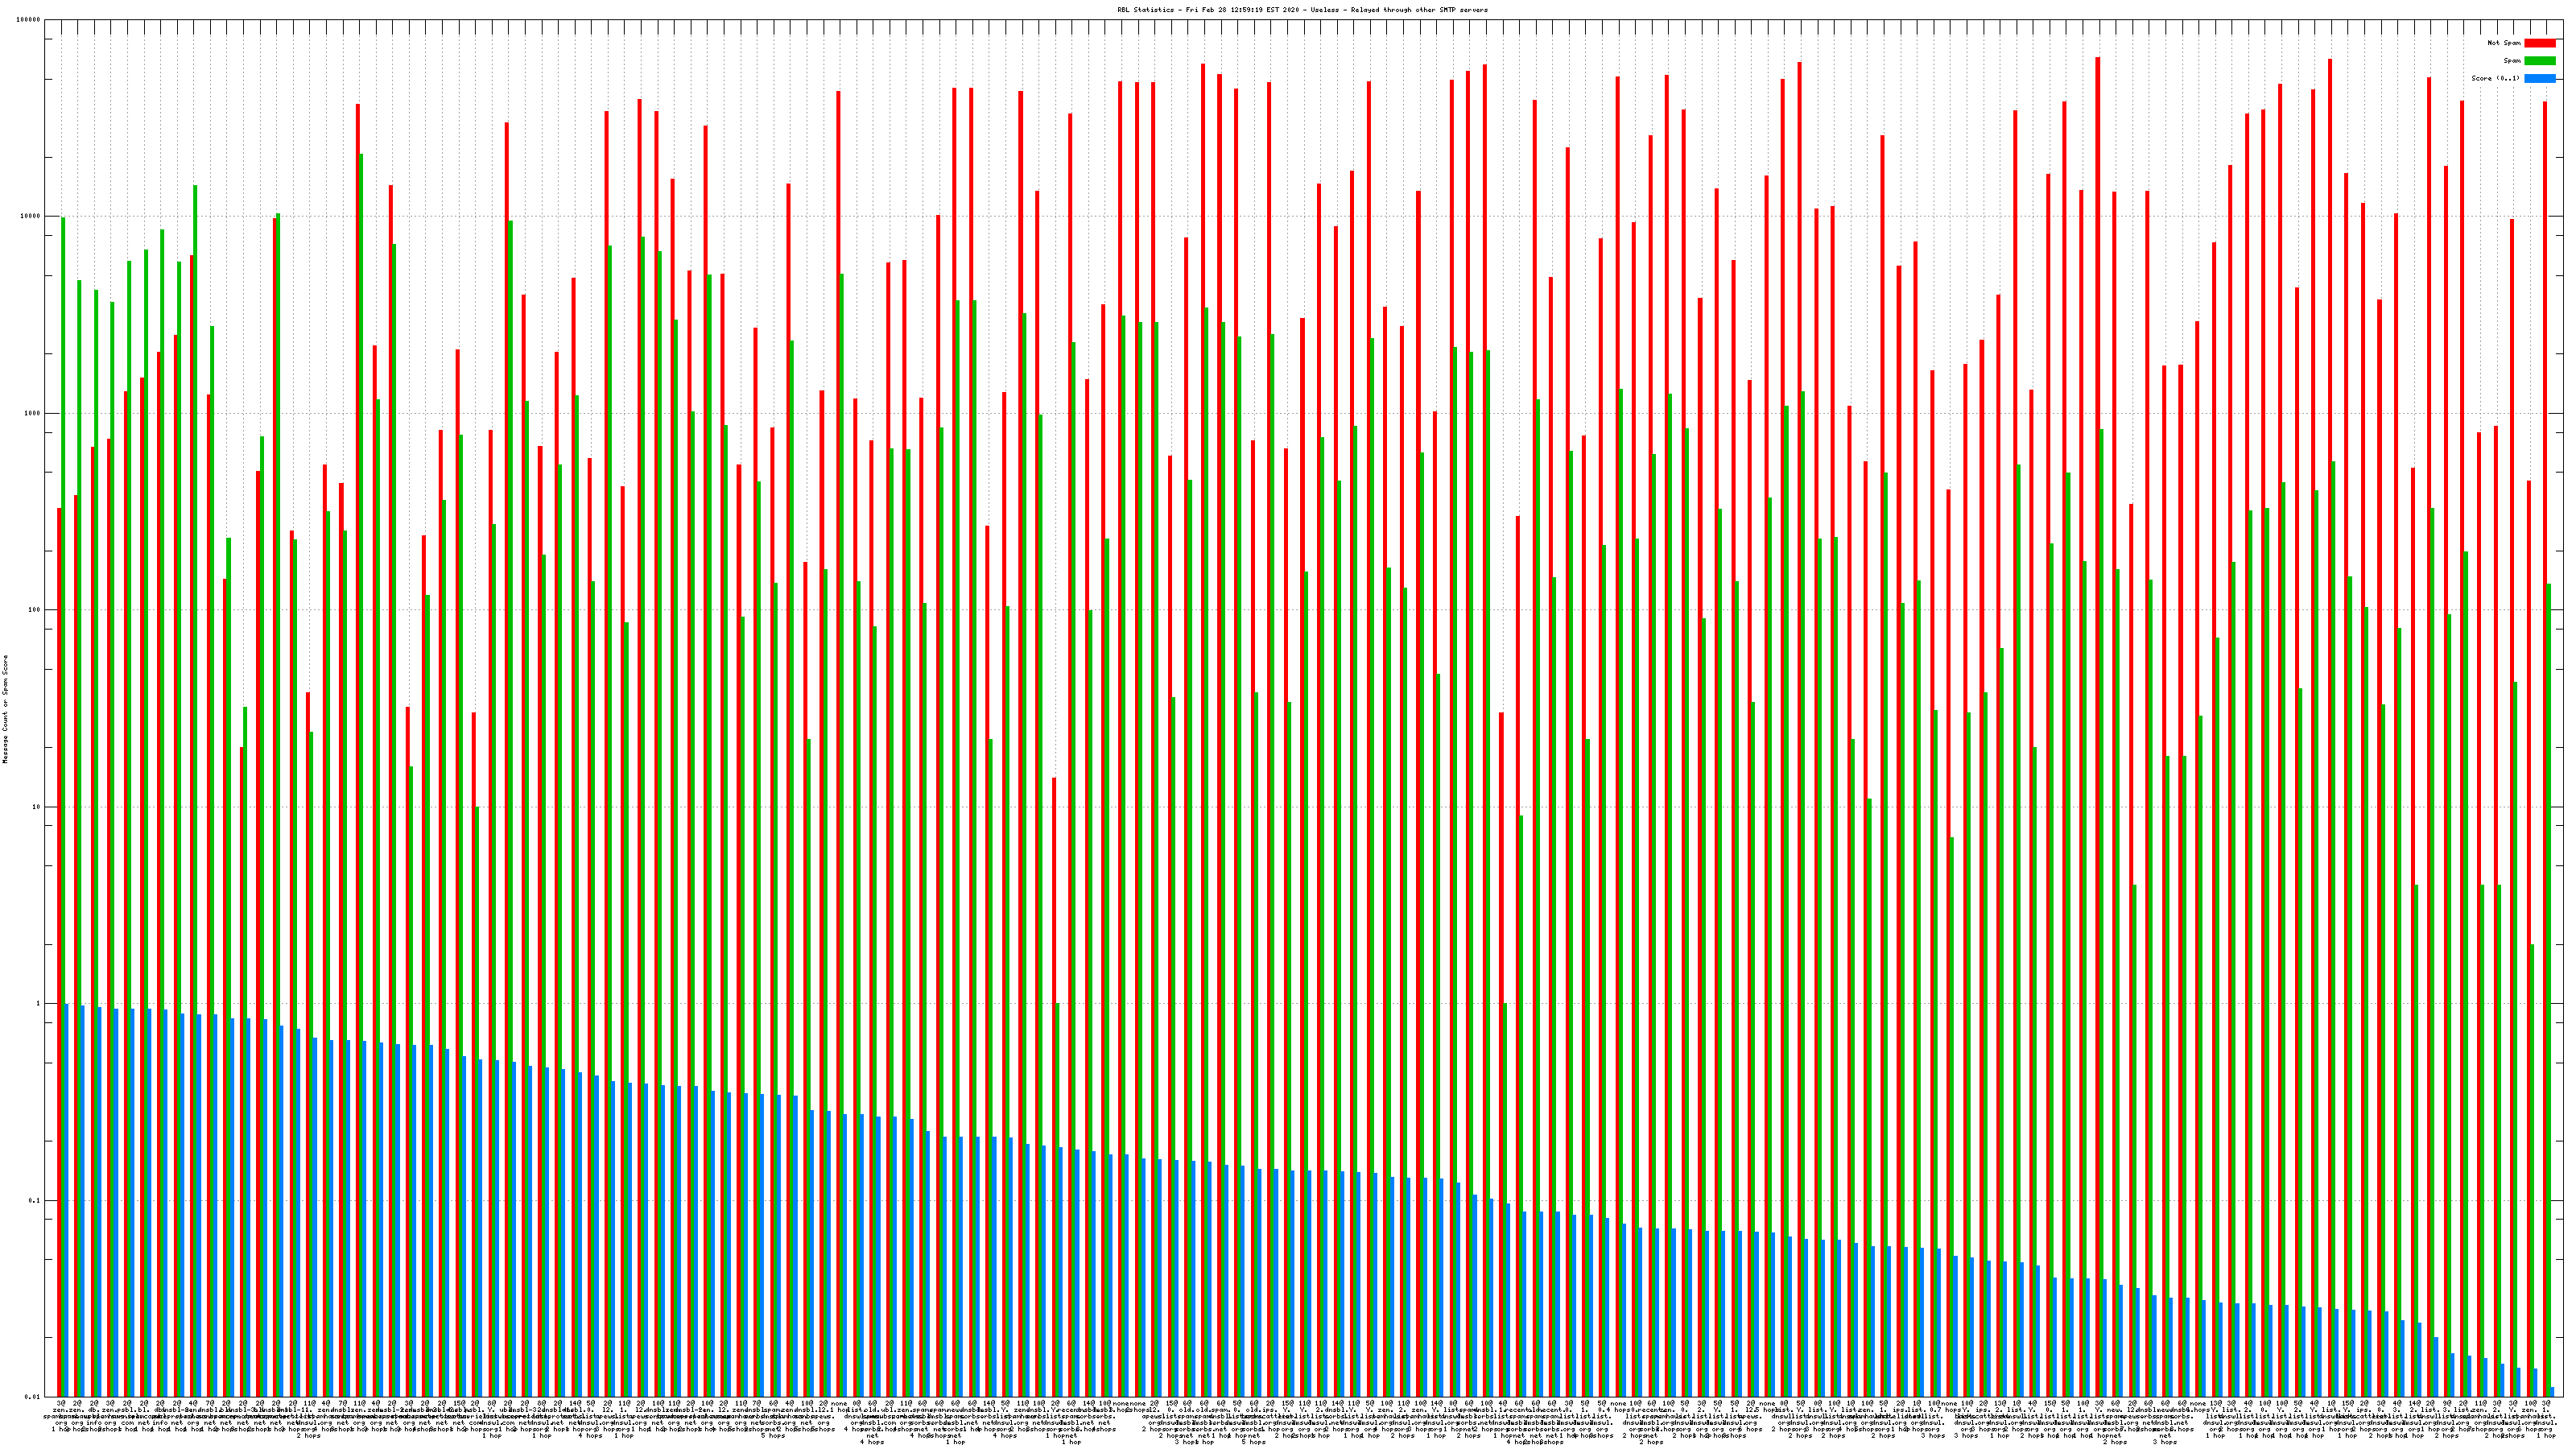The image size is (2576, 1449).
Task: Click the leftmost blue score bar
Action: coord(67,1200)
